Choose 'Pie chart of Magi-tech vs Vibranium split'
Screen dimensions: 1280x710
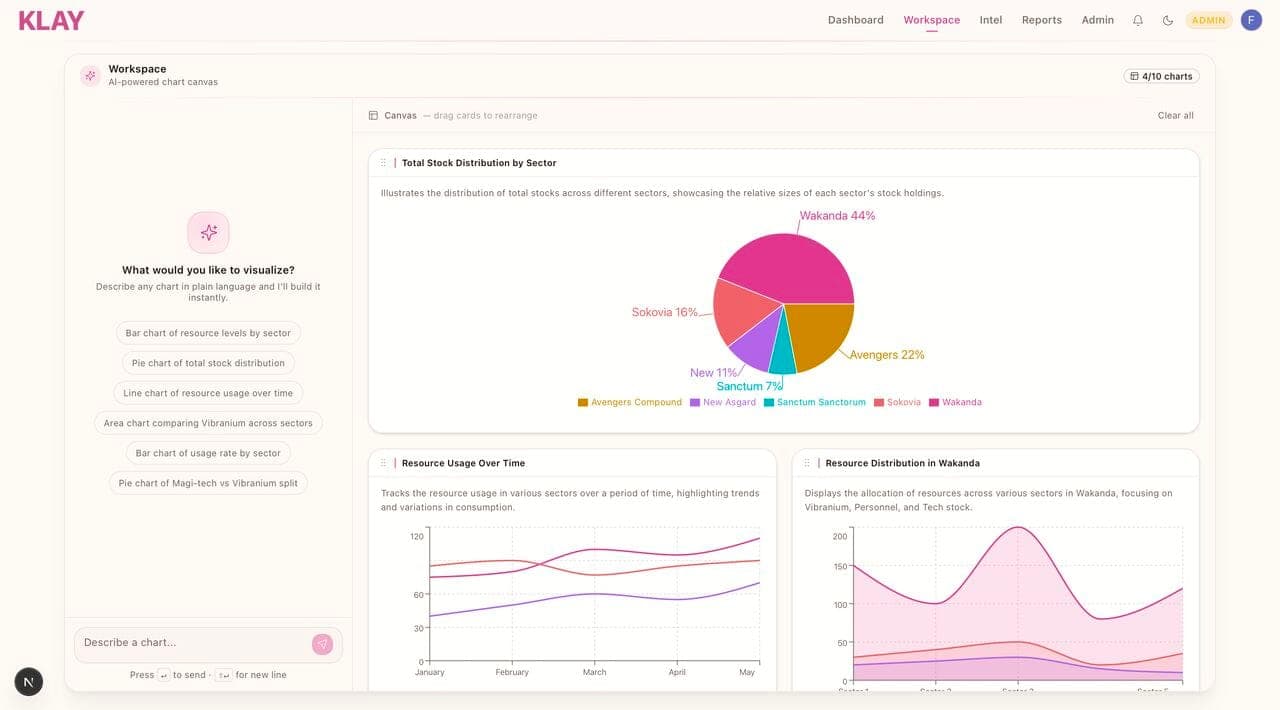(208, 483)
